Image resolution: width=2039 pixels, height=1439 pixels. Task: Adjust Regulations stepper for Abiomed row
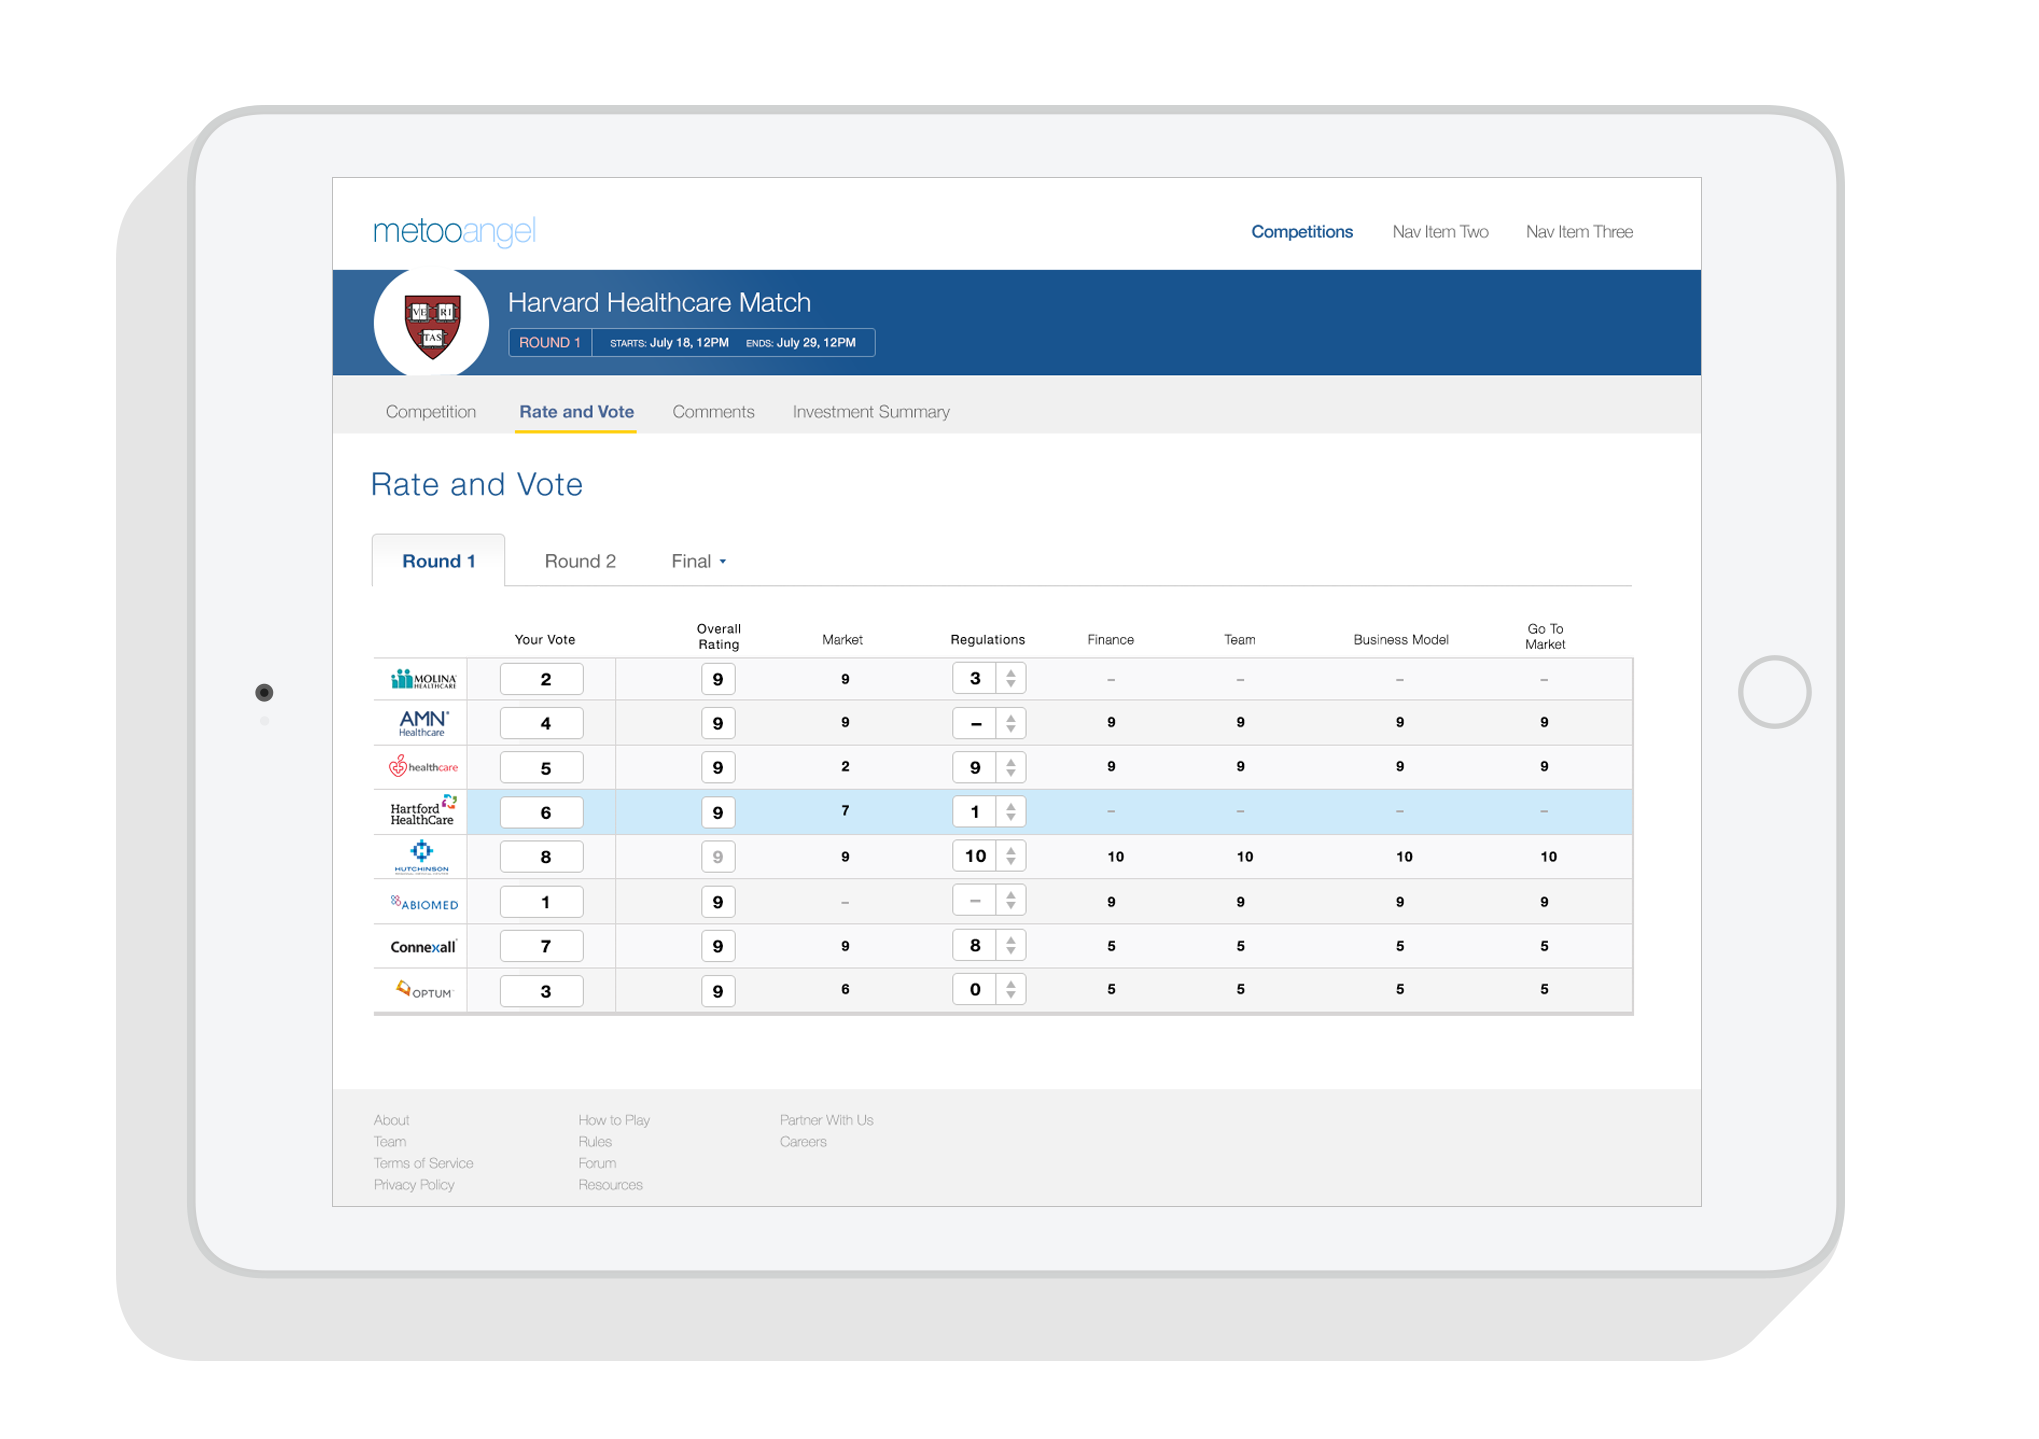point(1011,901)
